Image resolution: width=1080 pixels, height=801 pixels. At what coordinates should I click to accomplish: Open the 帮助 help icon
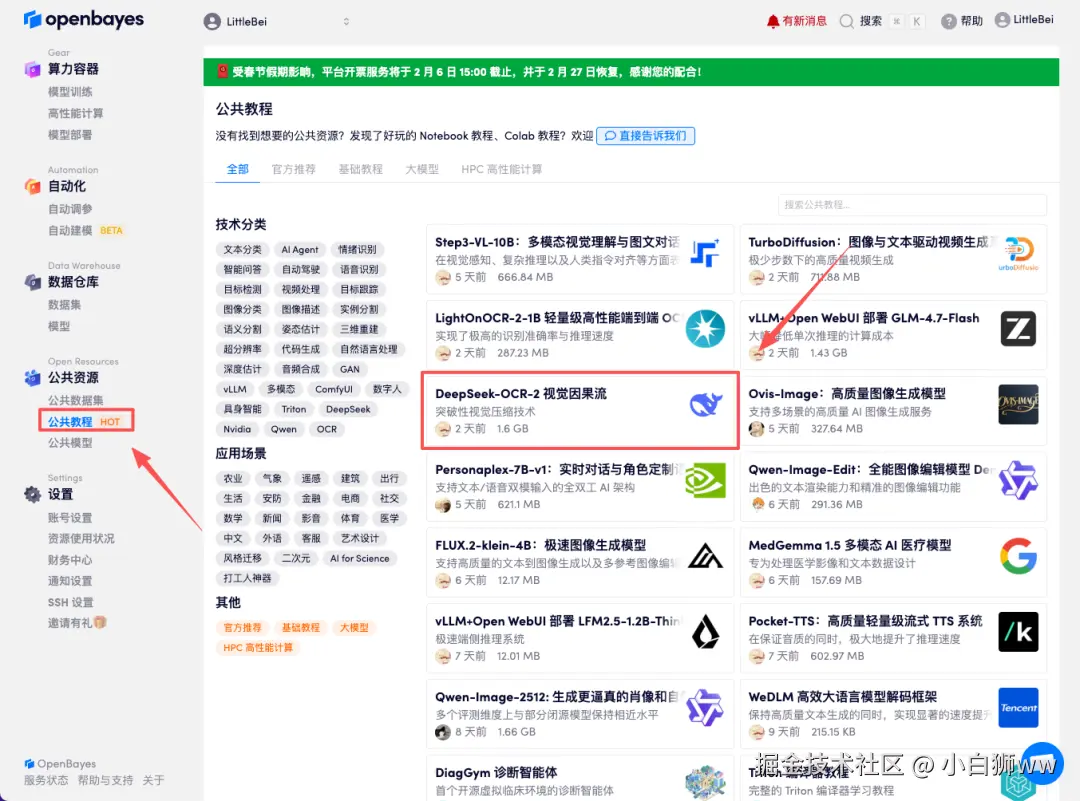(x=948, y=21)
